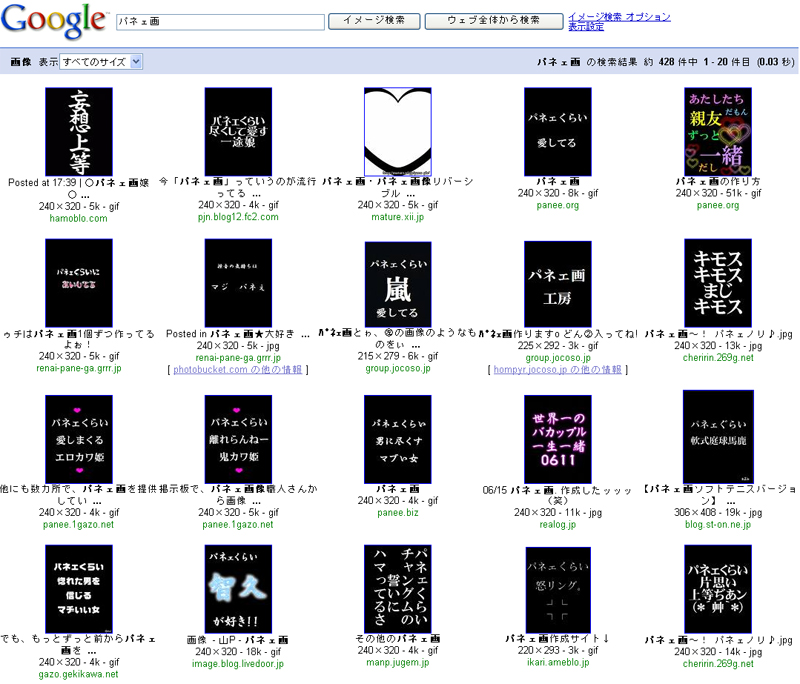This screenshot has height=684, width=800.
Task: Open the イメージ検索 オプション link
Action: pyautogui.click(x=619, y=17)
